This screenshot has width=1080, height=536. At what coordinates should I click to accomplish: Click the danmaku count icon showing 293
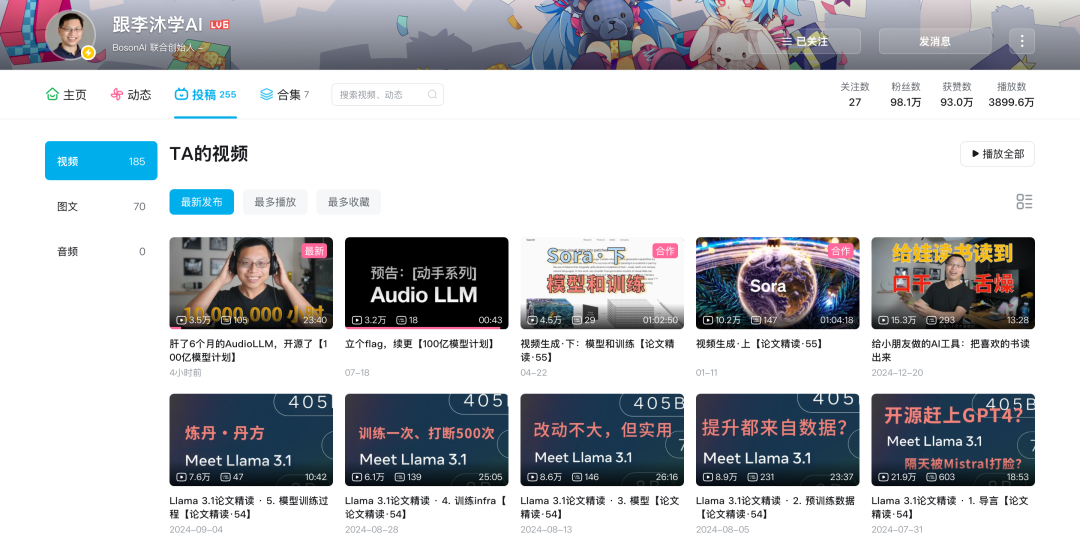[x=931, y=320]
